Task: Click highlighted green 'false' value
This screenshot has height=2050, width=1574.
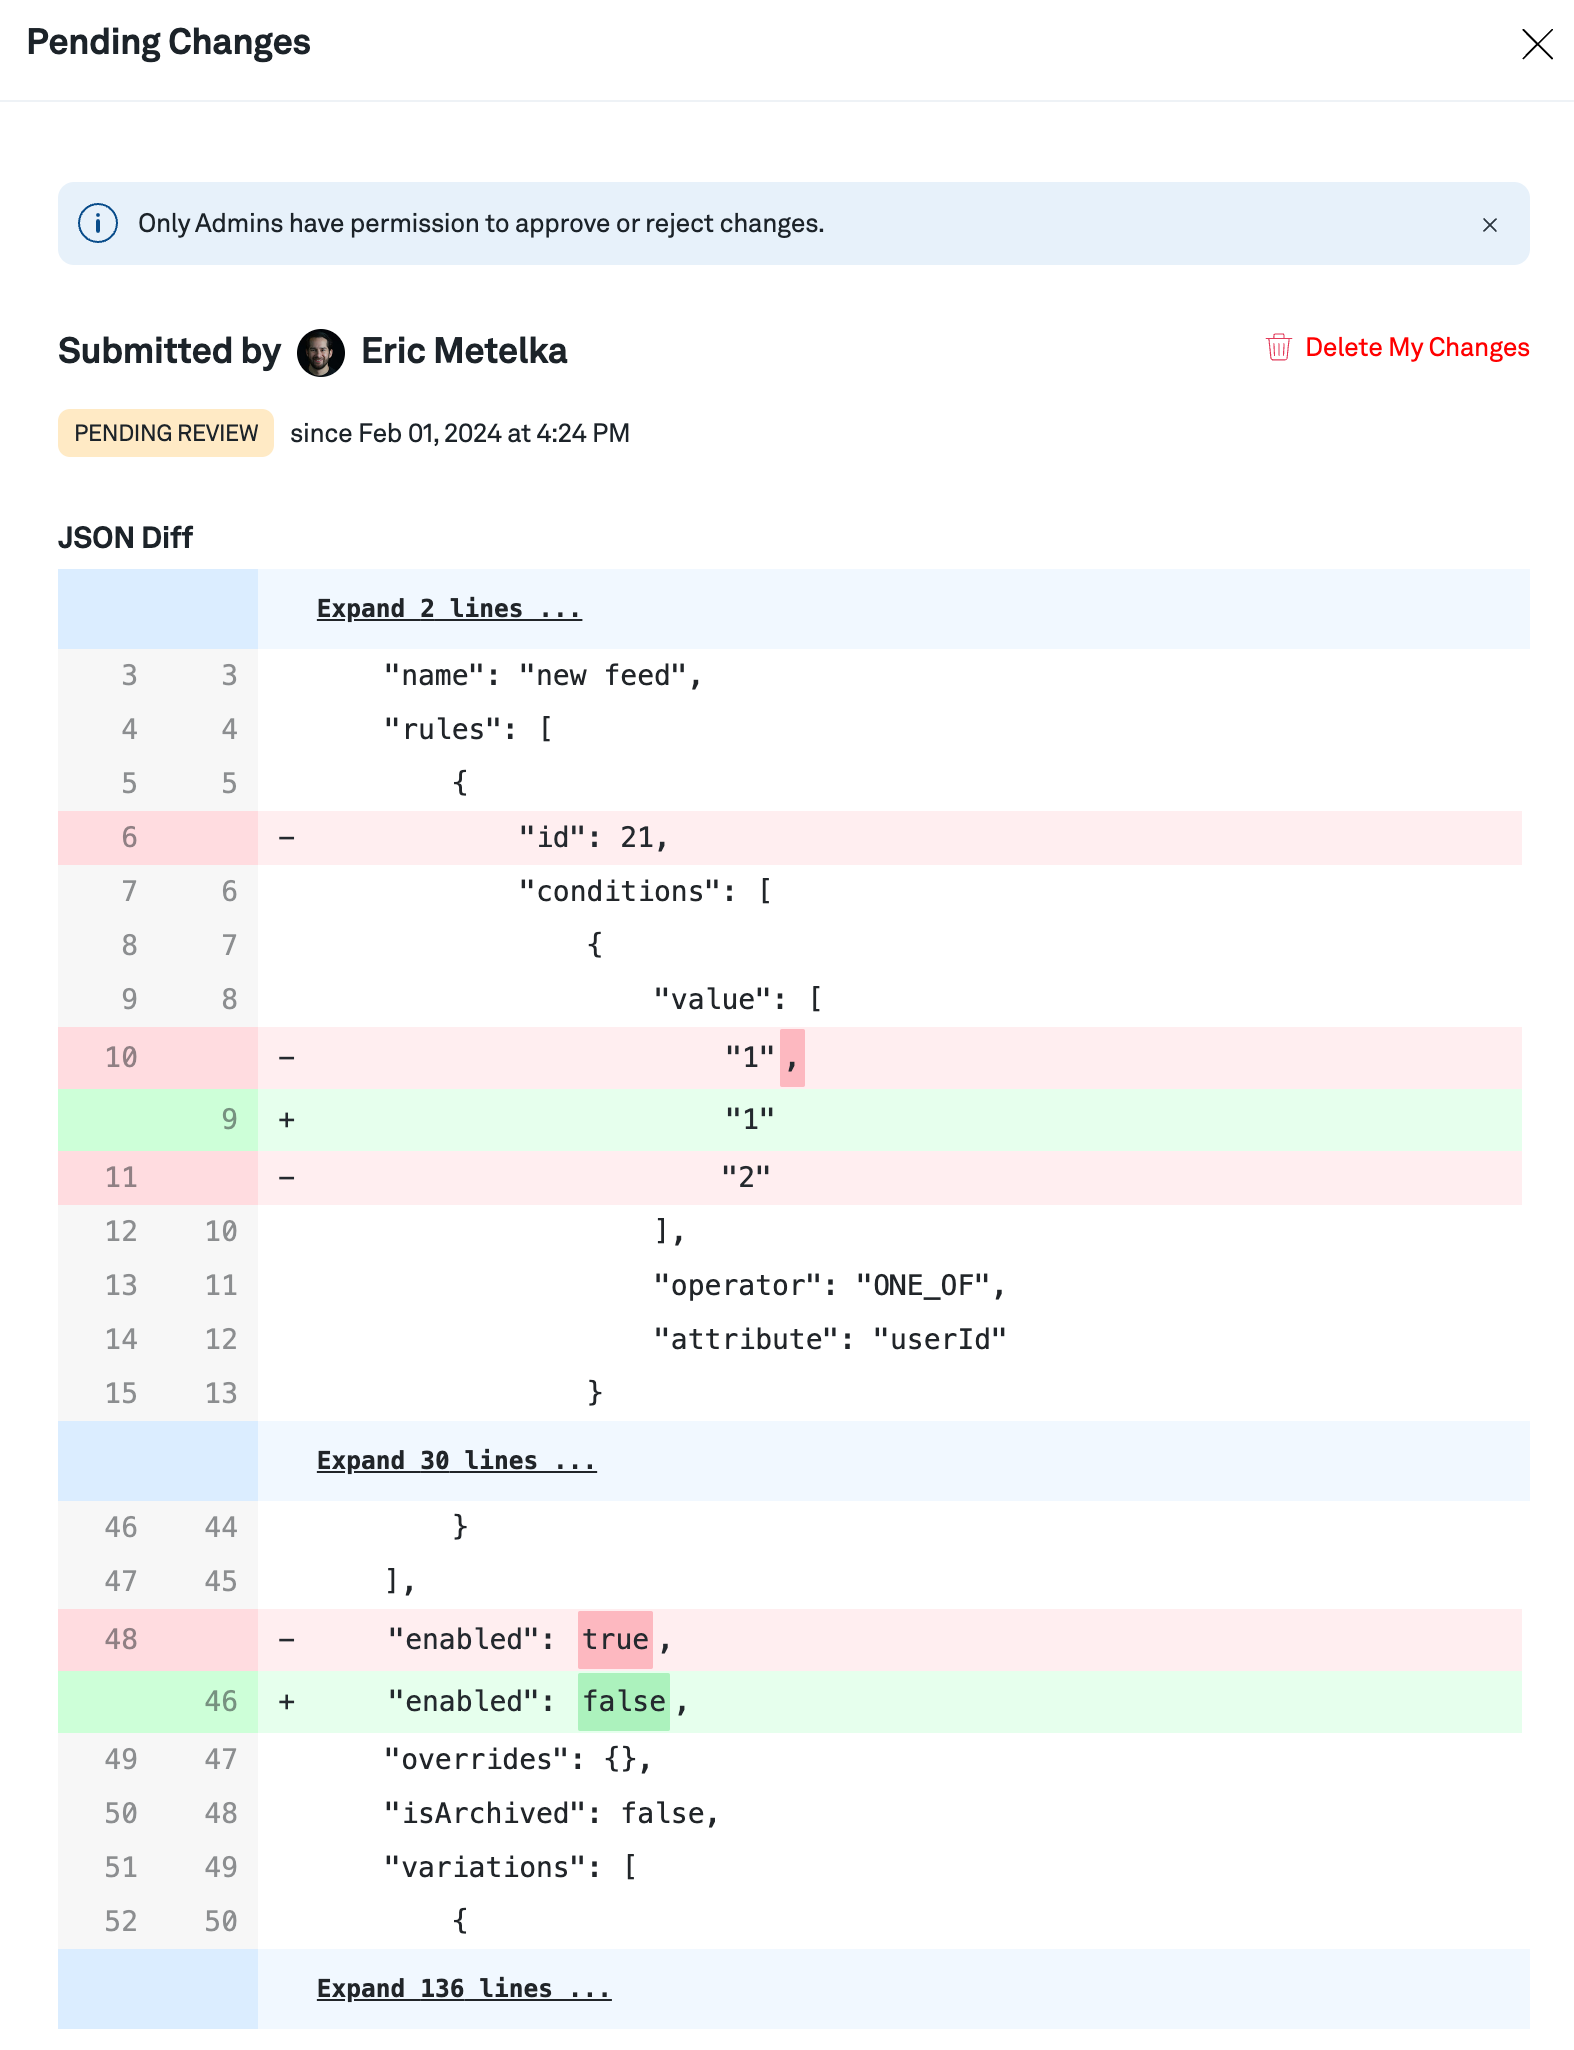Action: pyautogui.click(x=624, y=1701)
